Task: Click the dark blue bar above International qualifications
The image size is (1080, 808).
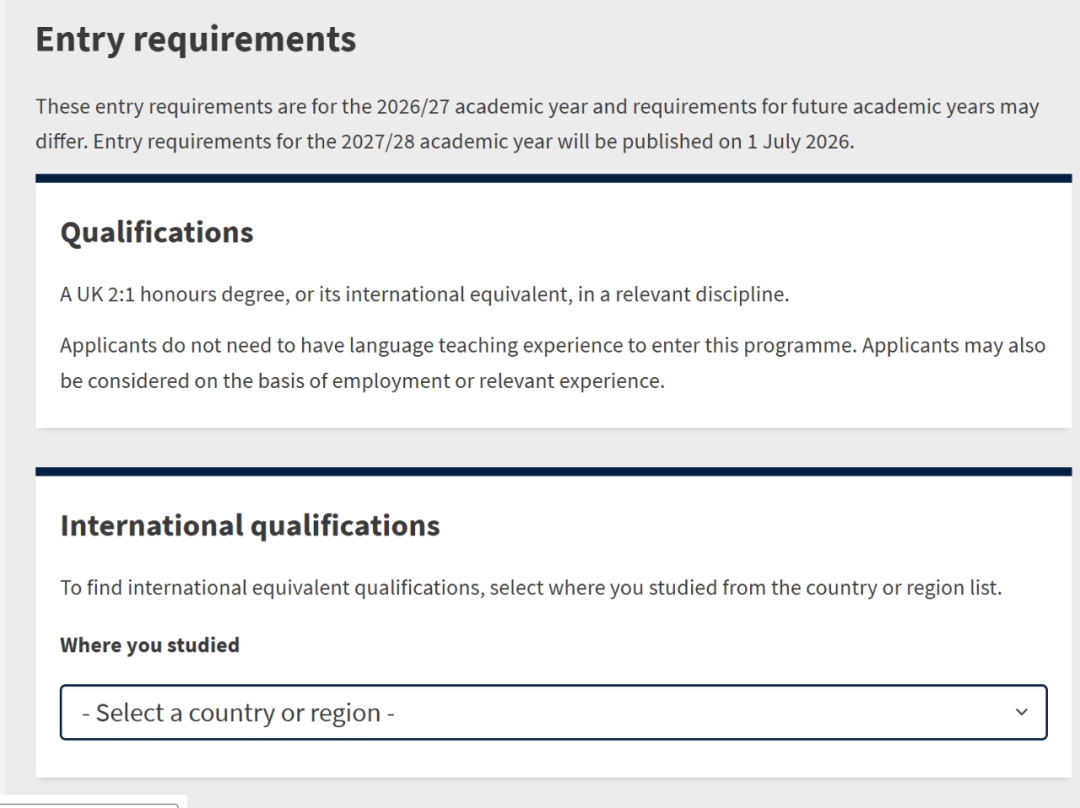Action: click(x=553, y=471)
